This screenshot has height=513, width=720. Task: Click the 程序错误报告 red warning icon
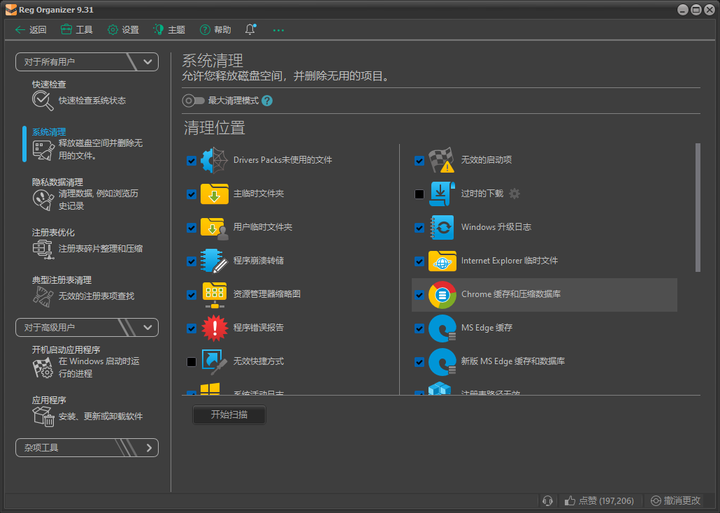[214, 328]
